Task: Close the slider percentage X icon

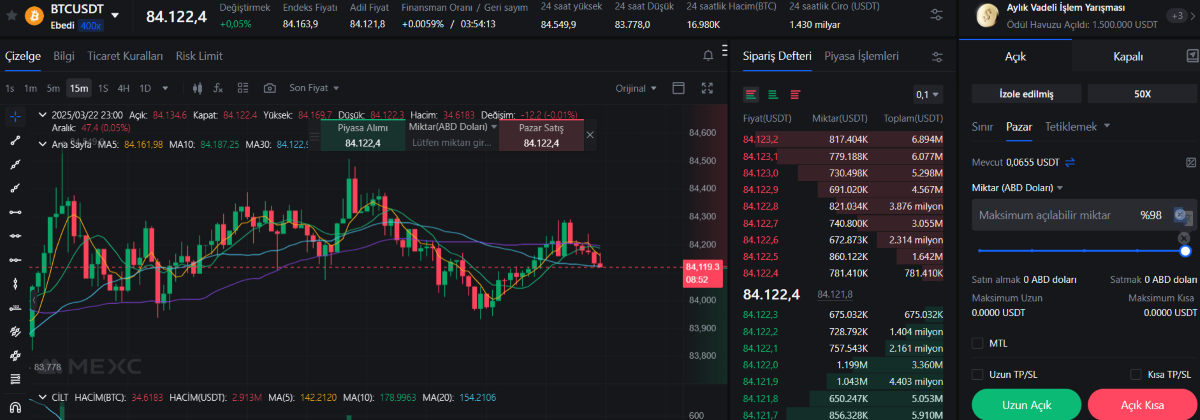Action: pos(1185,237)
